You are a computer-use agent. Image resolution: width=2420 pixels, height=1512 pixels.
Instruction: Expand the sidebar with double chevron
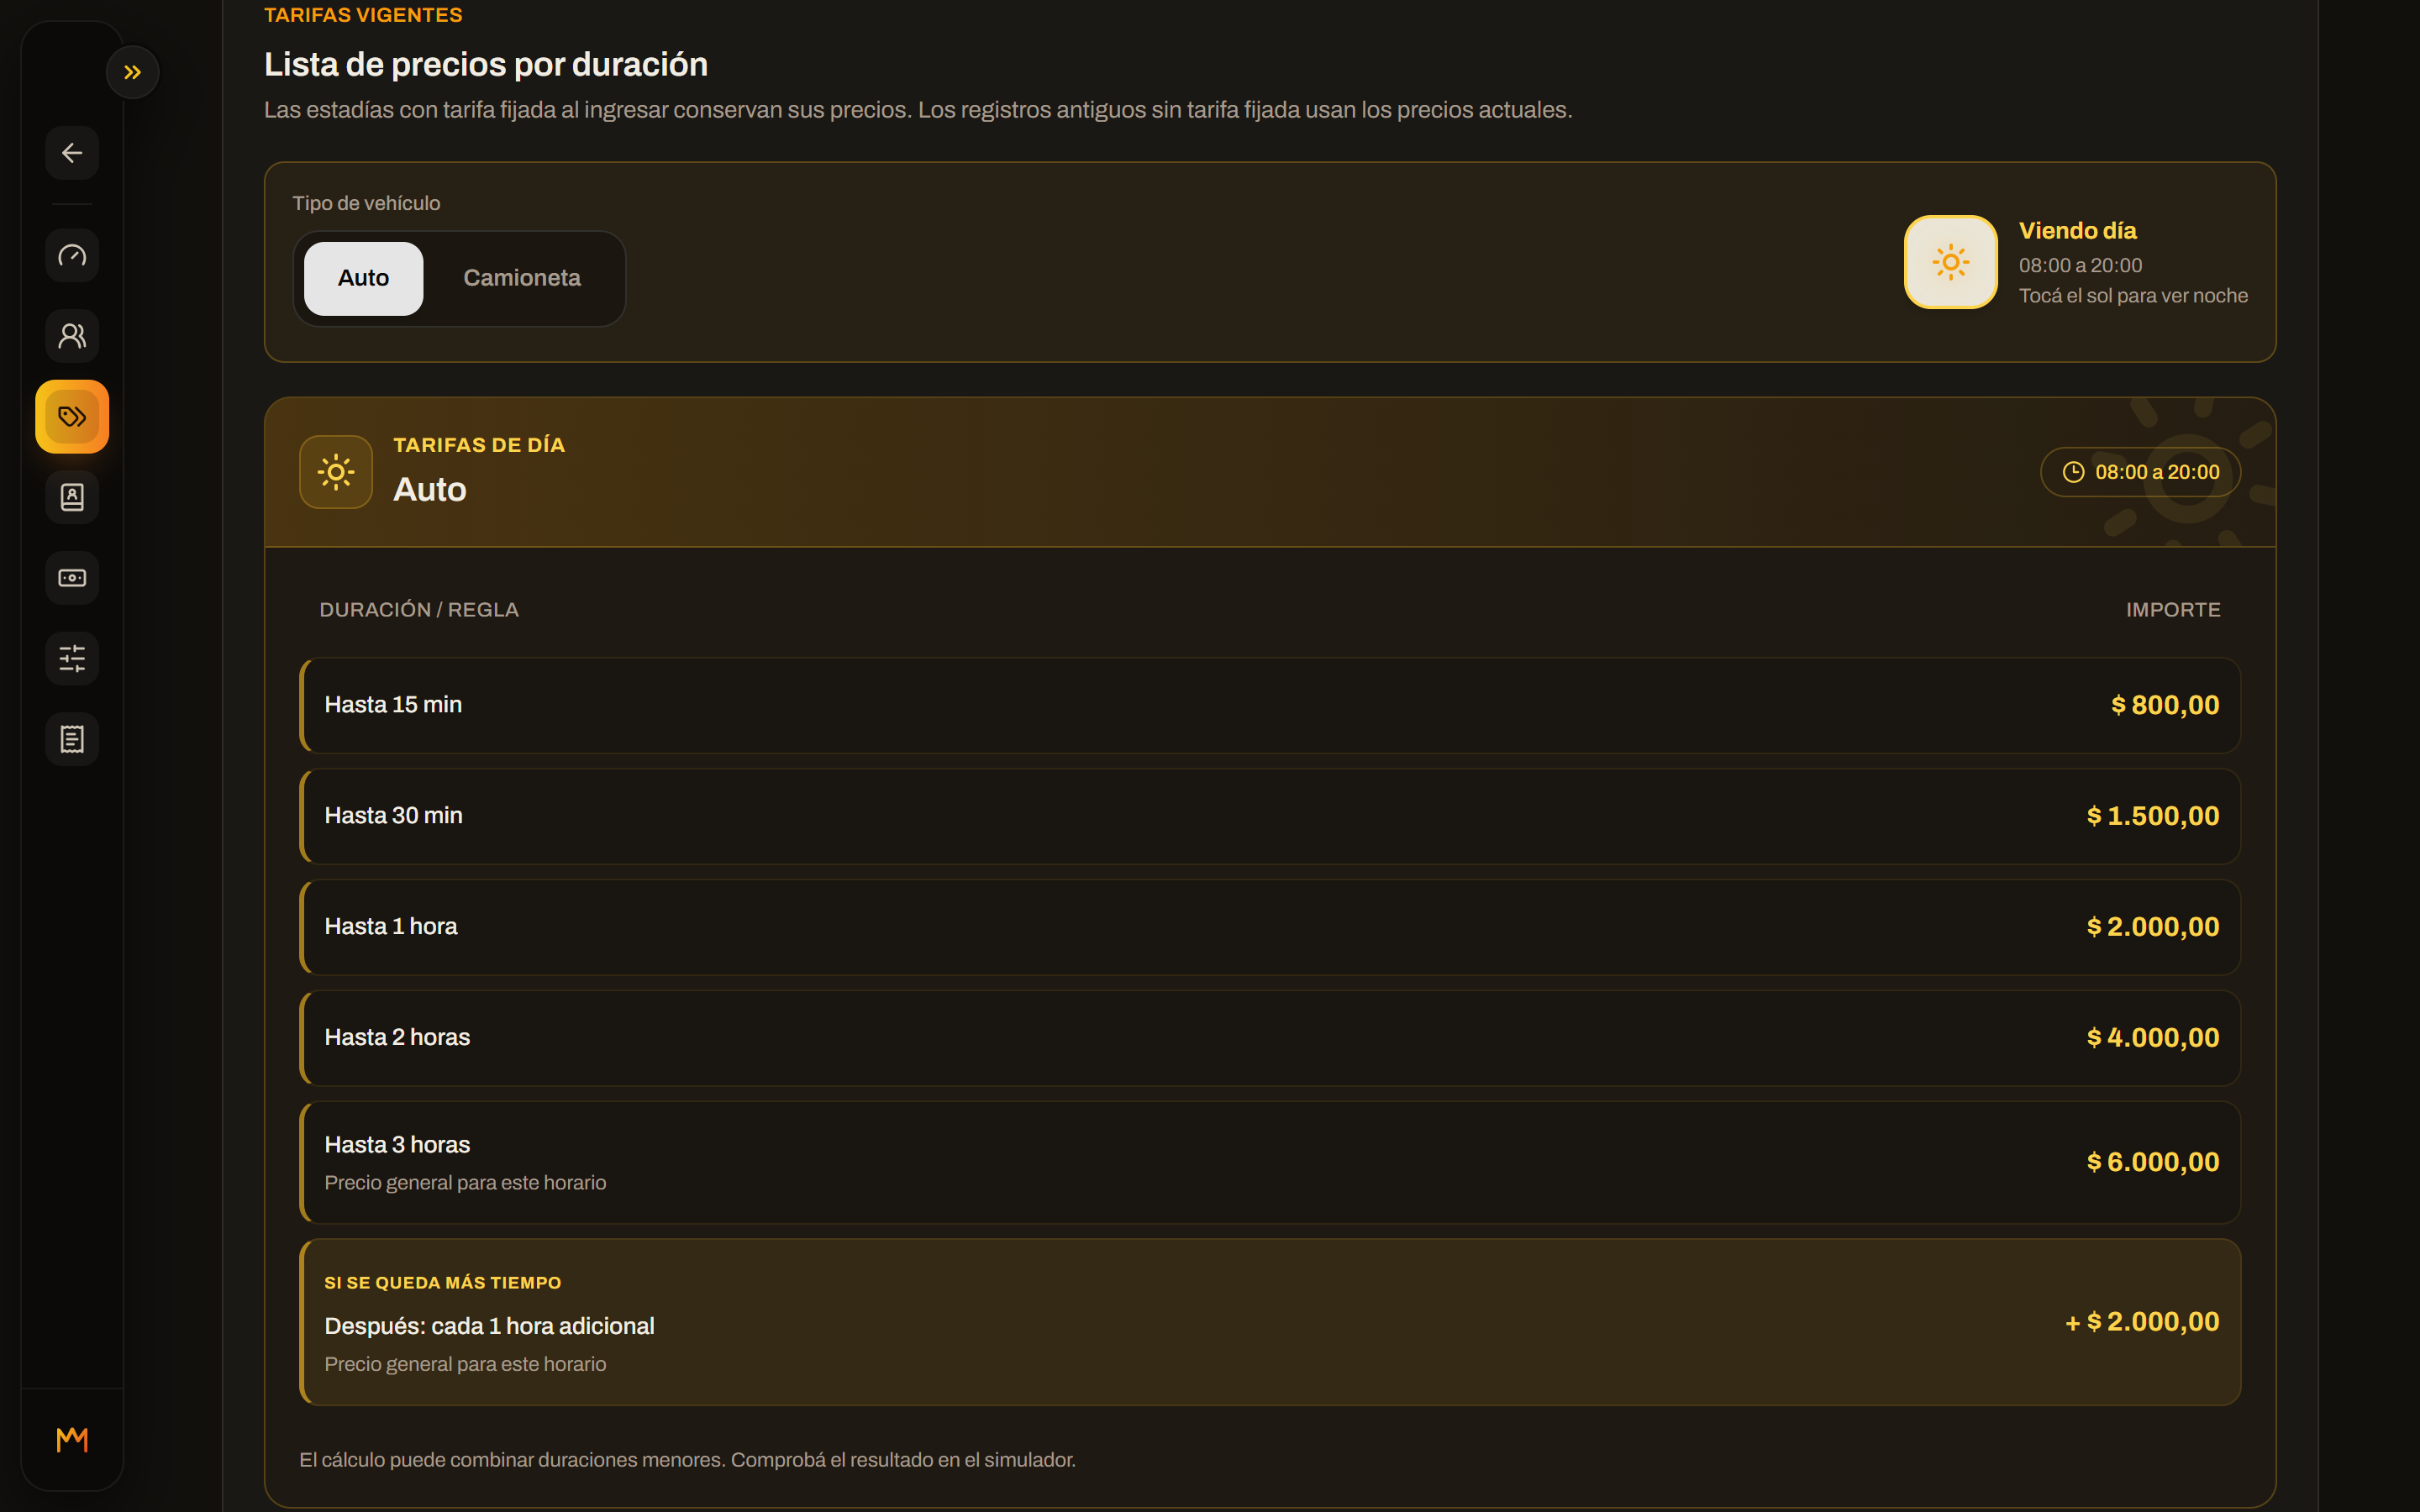pos(132,72)
